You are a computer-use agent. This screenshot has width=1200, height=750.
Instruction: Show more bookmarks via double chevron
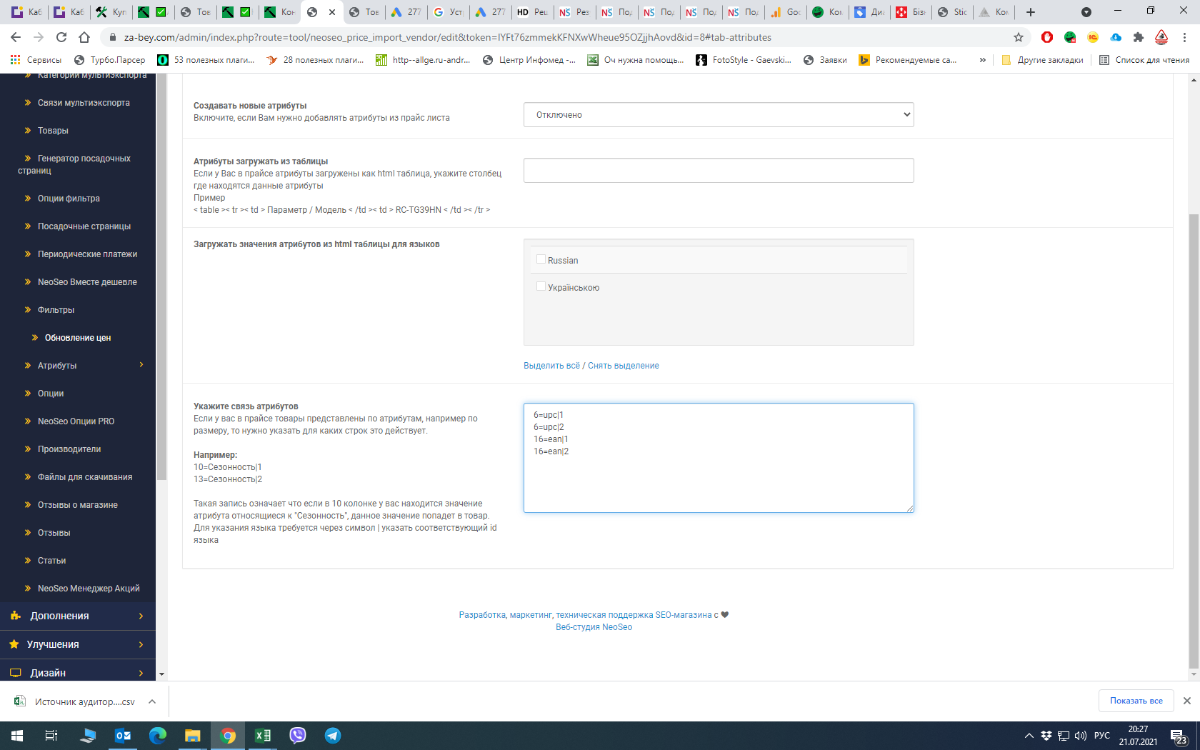coord(982,60)
